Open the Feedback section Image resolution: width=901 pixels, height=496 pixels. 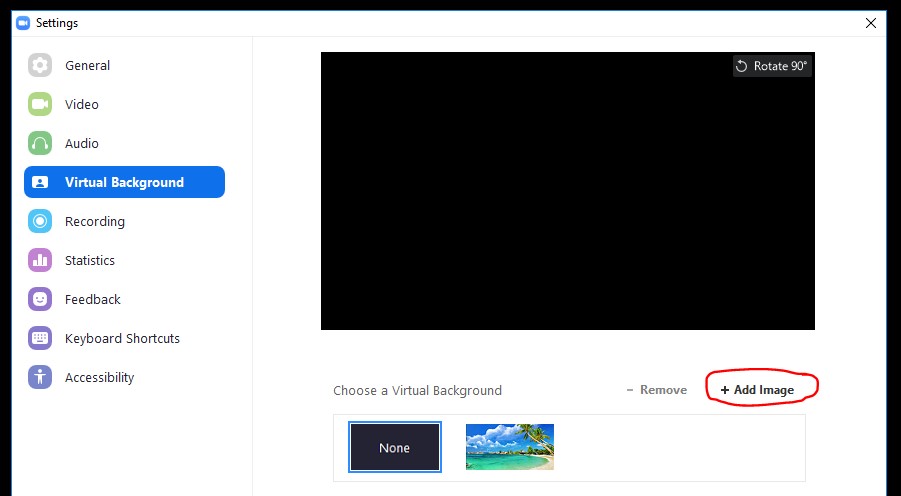[124, 299]
